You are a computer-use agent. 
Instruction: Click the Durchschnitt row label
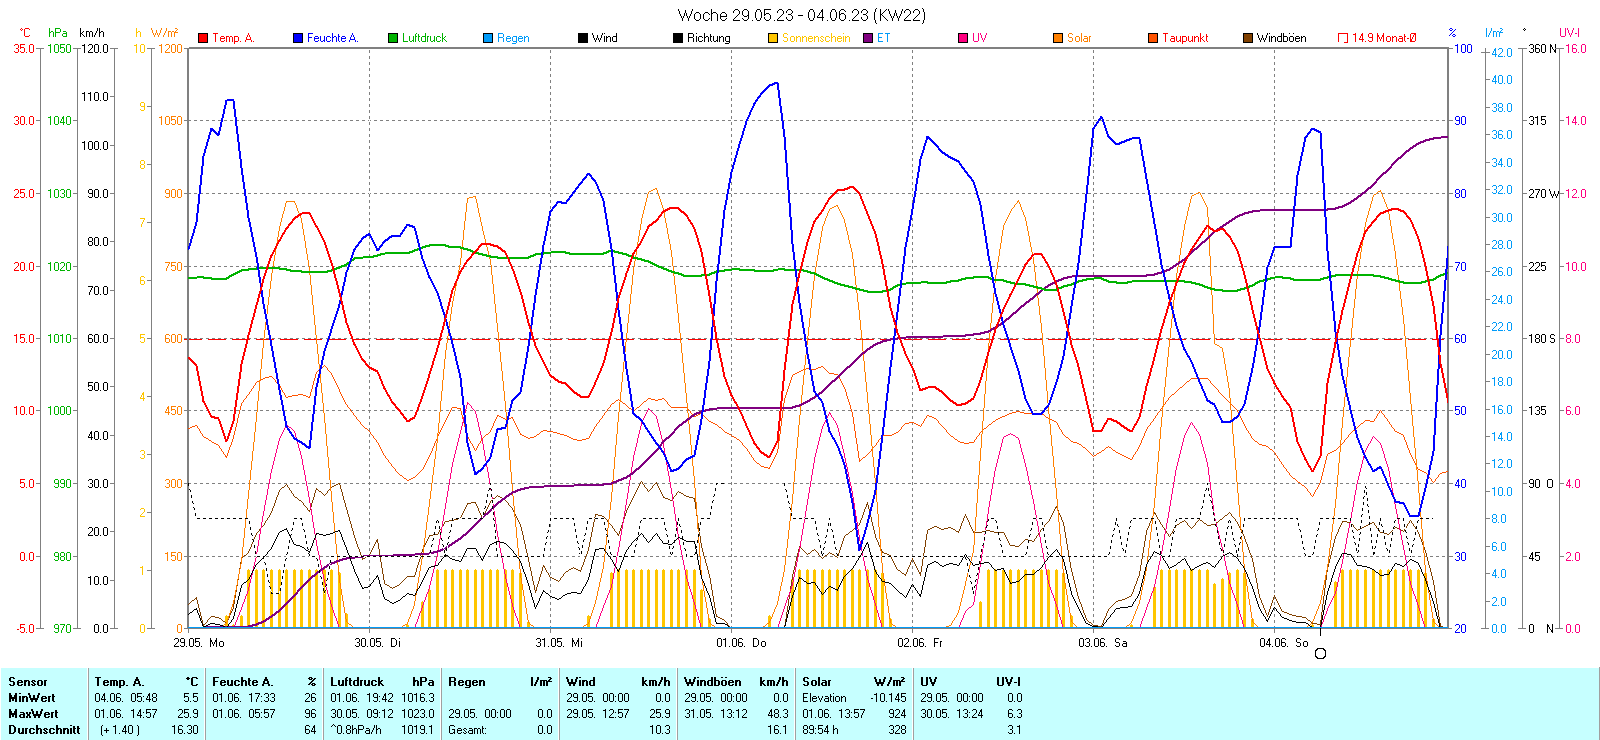[x=44, y=730]
